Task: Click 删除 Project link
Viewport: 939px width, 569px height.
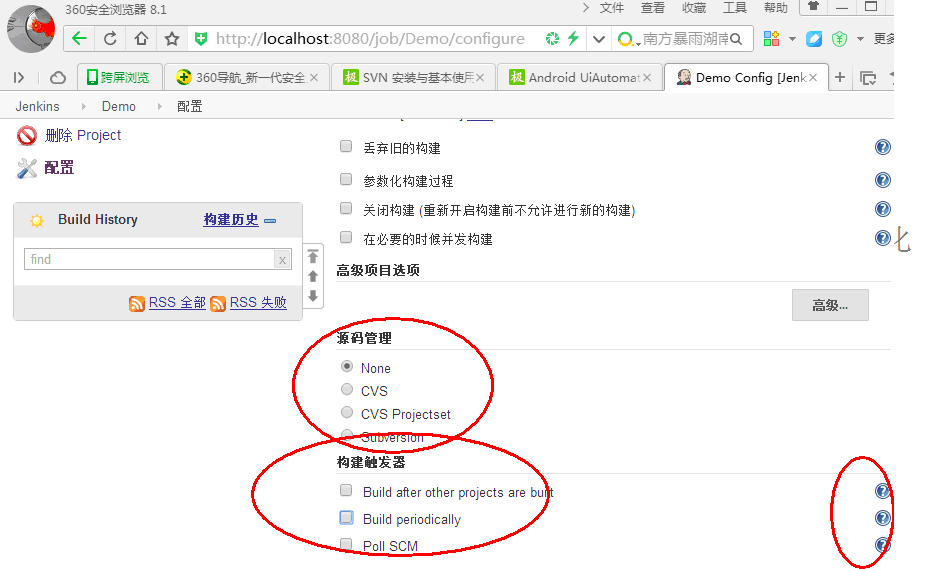Action: click(83, 135)
